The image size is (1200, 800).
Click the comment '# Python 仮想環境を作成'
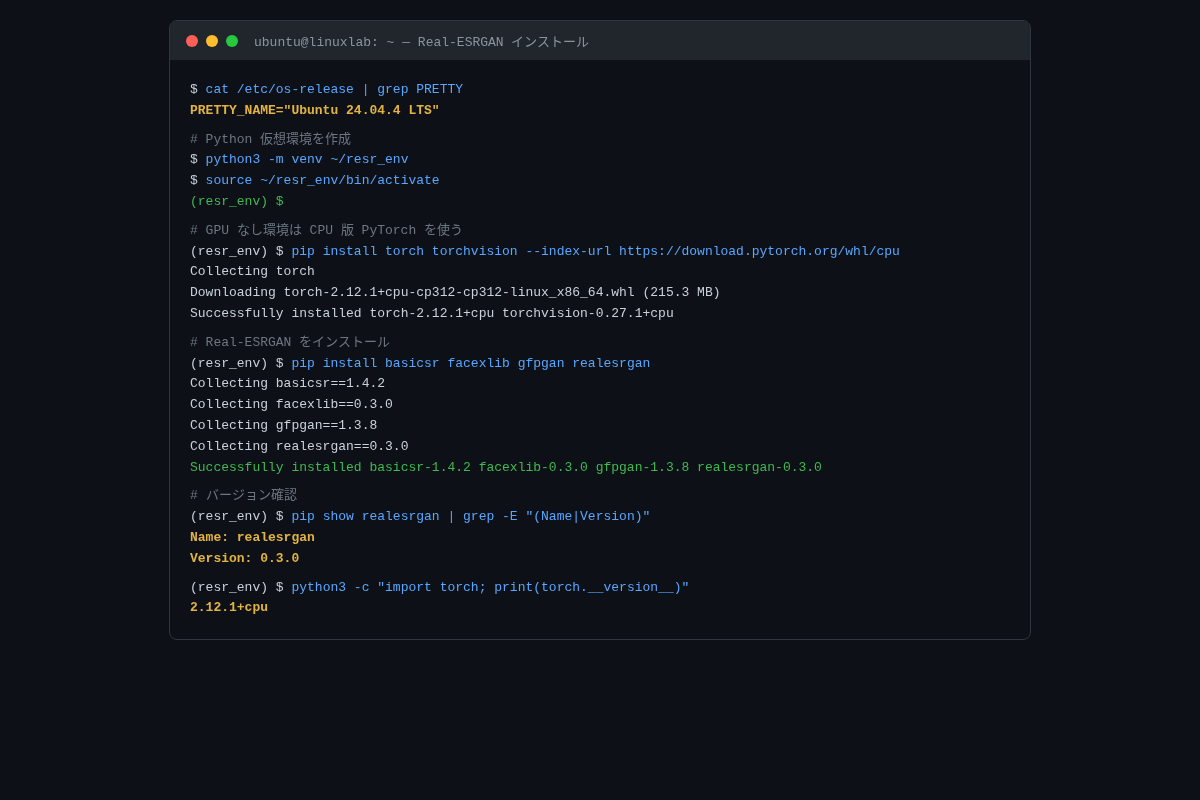(271, 140)
